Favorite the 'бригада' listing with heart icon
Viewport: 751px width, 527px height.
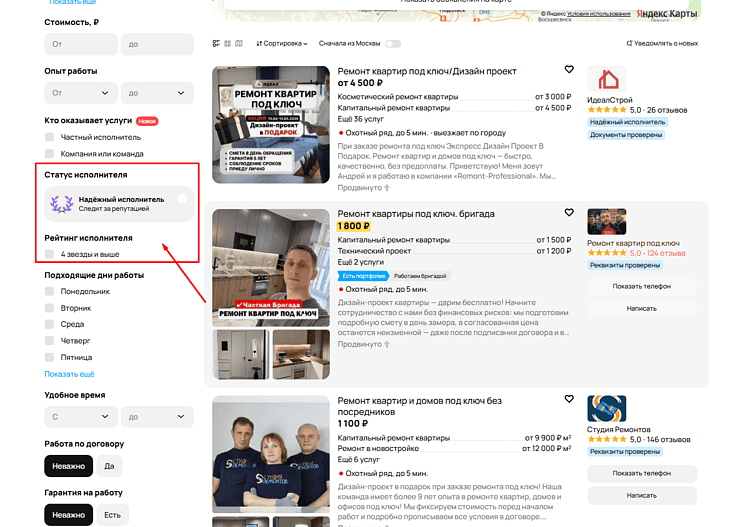[569, 212]
